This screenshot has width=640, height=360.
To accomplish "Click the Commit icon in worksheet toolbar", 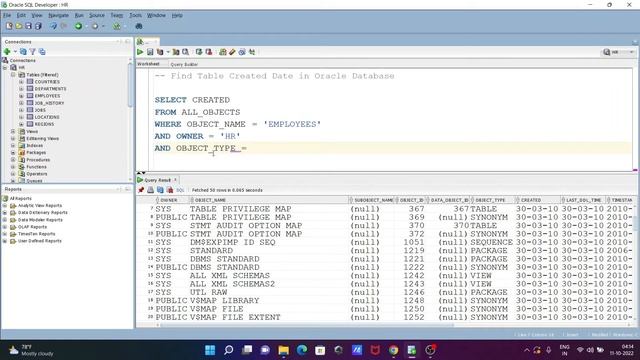I will tap(199, 52).
